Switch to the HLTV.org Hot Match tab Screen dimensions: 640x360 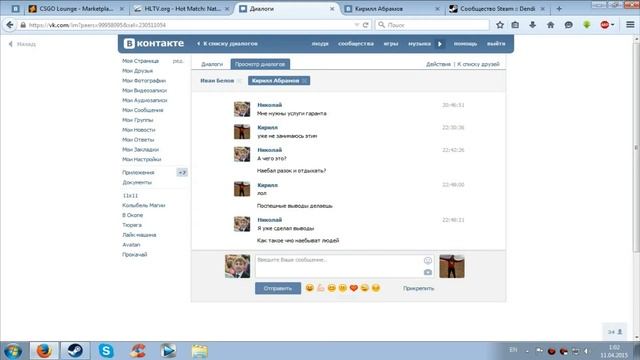tap(182, 9)
